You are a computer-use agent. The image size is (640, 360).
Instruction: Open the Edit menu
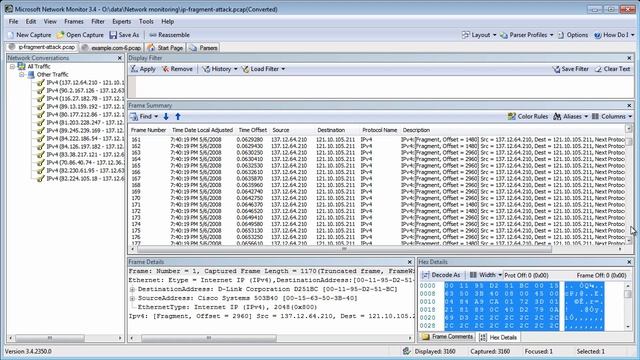coord(31,22)
